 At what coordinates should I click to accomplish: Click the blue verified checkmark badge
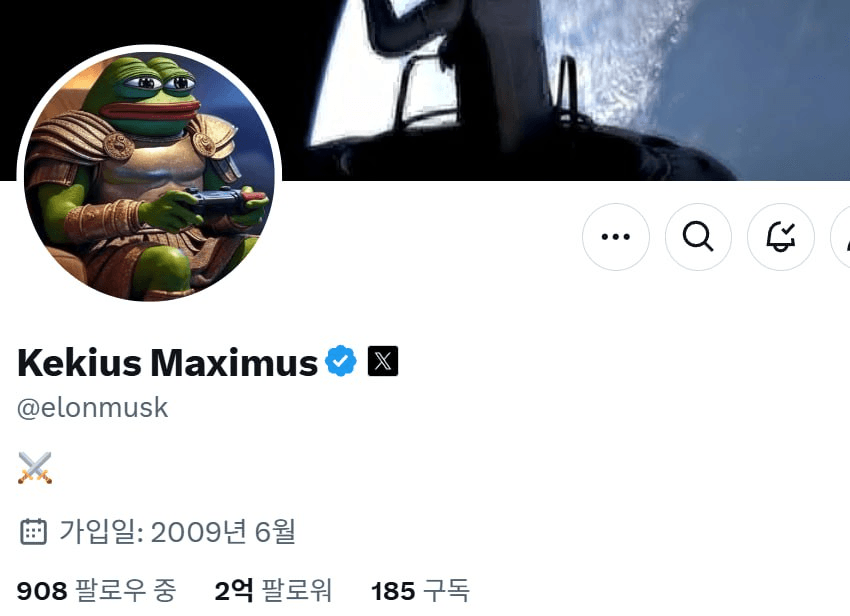341,361
